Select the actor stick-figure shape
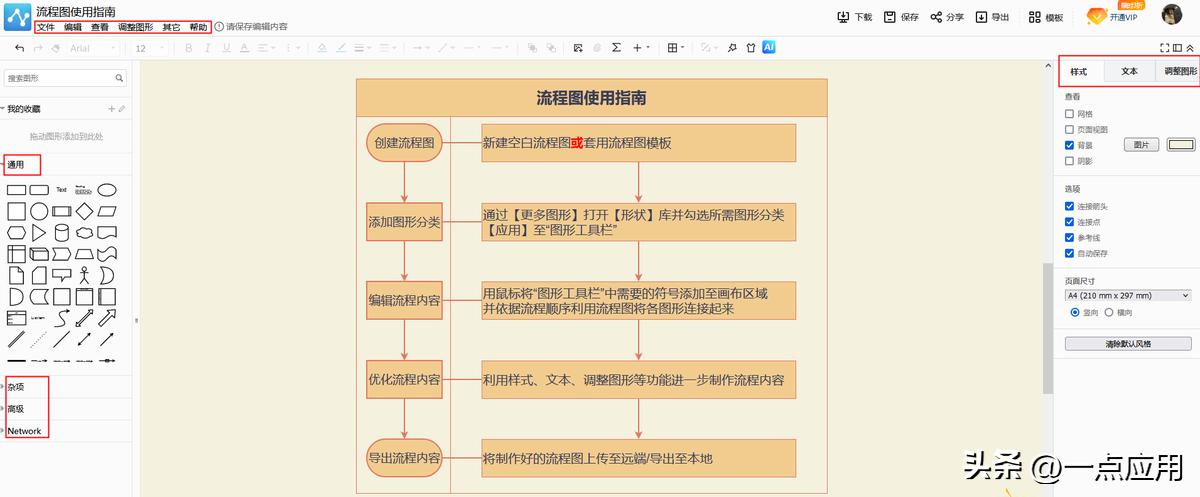Image resolution: width=1200 pixels, height=497 pixels. coord(84,274)
